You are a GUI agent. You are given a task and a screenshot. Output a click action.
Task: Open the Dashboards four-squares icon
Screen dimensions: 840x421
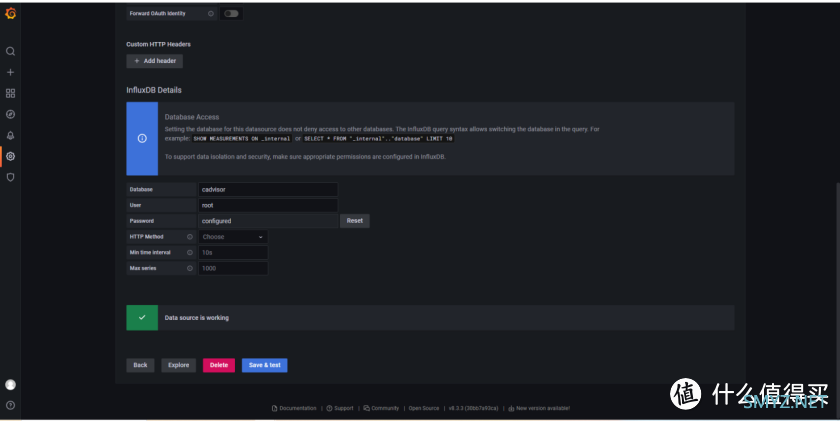click(10, 93)
